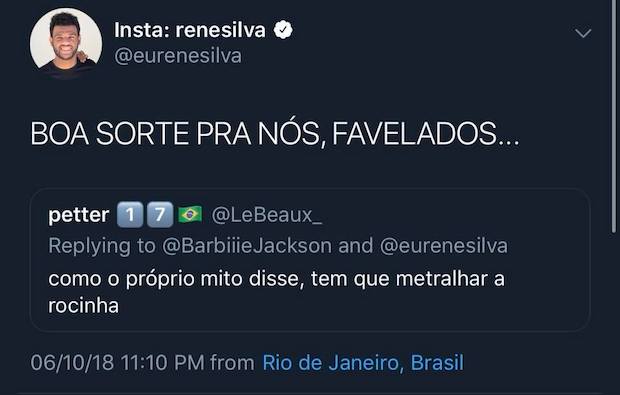Viewport: 620px width, 395px height.
Task: Click the display name Insta: renesilva
Action: (190, 30)
